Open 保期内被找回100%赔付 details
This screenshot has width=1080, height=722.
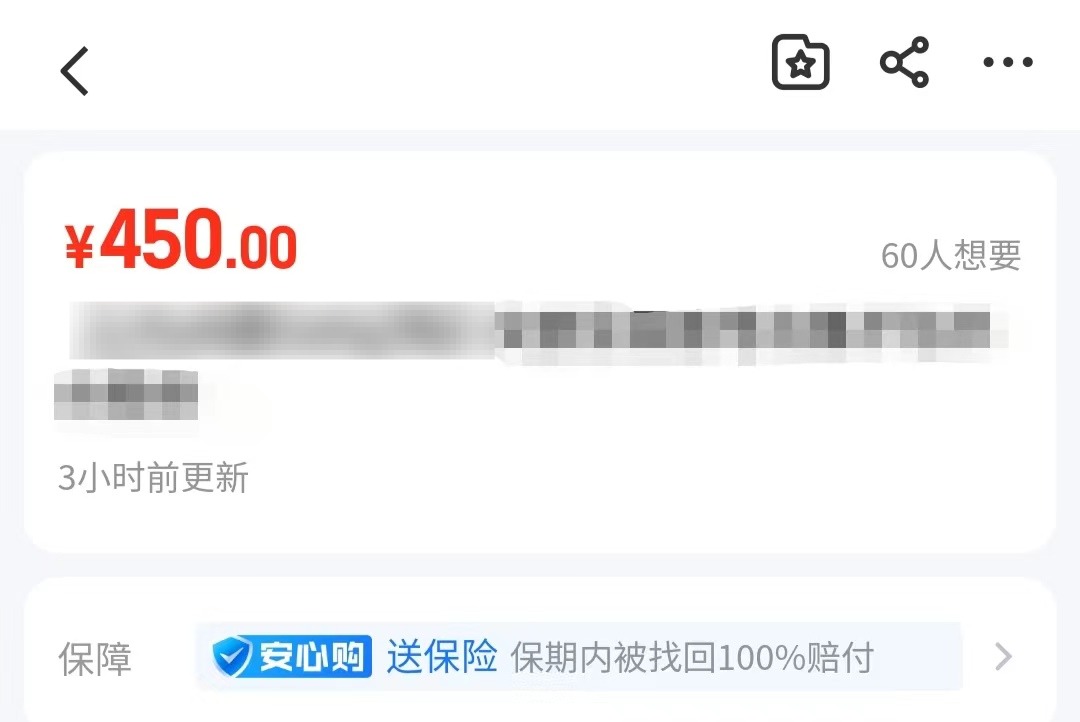(692, 657)
